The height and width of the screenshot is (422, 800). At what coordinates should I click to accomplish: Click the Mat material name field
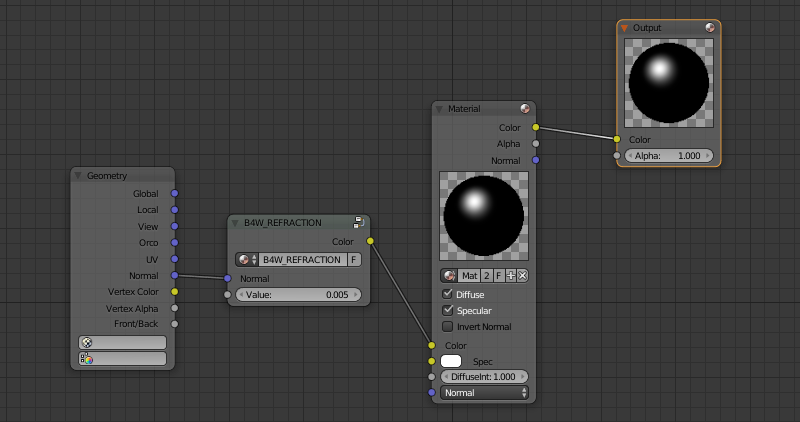pos(470,275)
